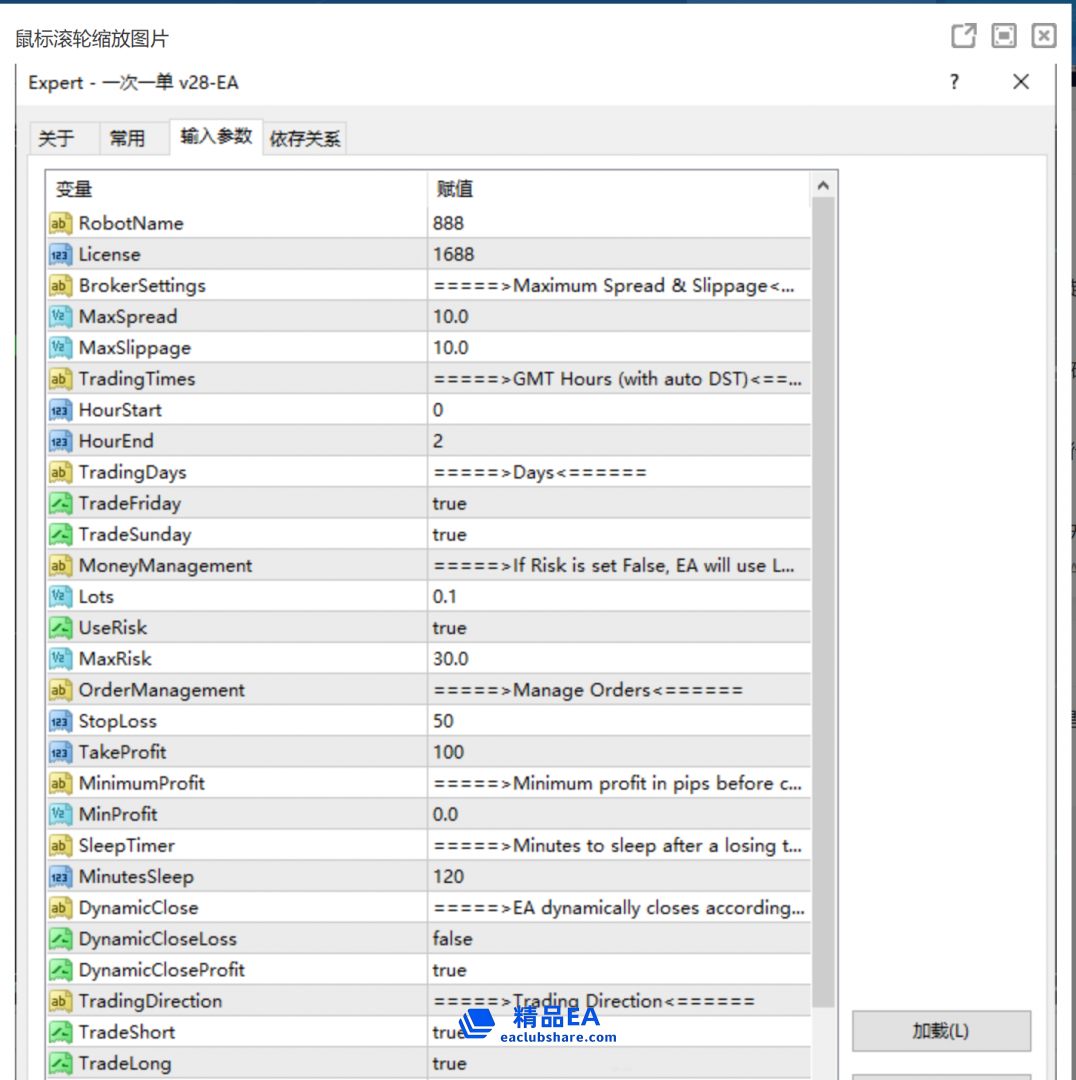Open image in external window icon

coord(963,37)
